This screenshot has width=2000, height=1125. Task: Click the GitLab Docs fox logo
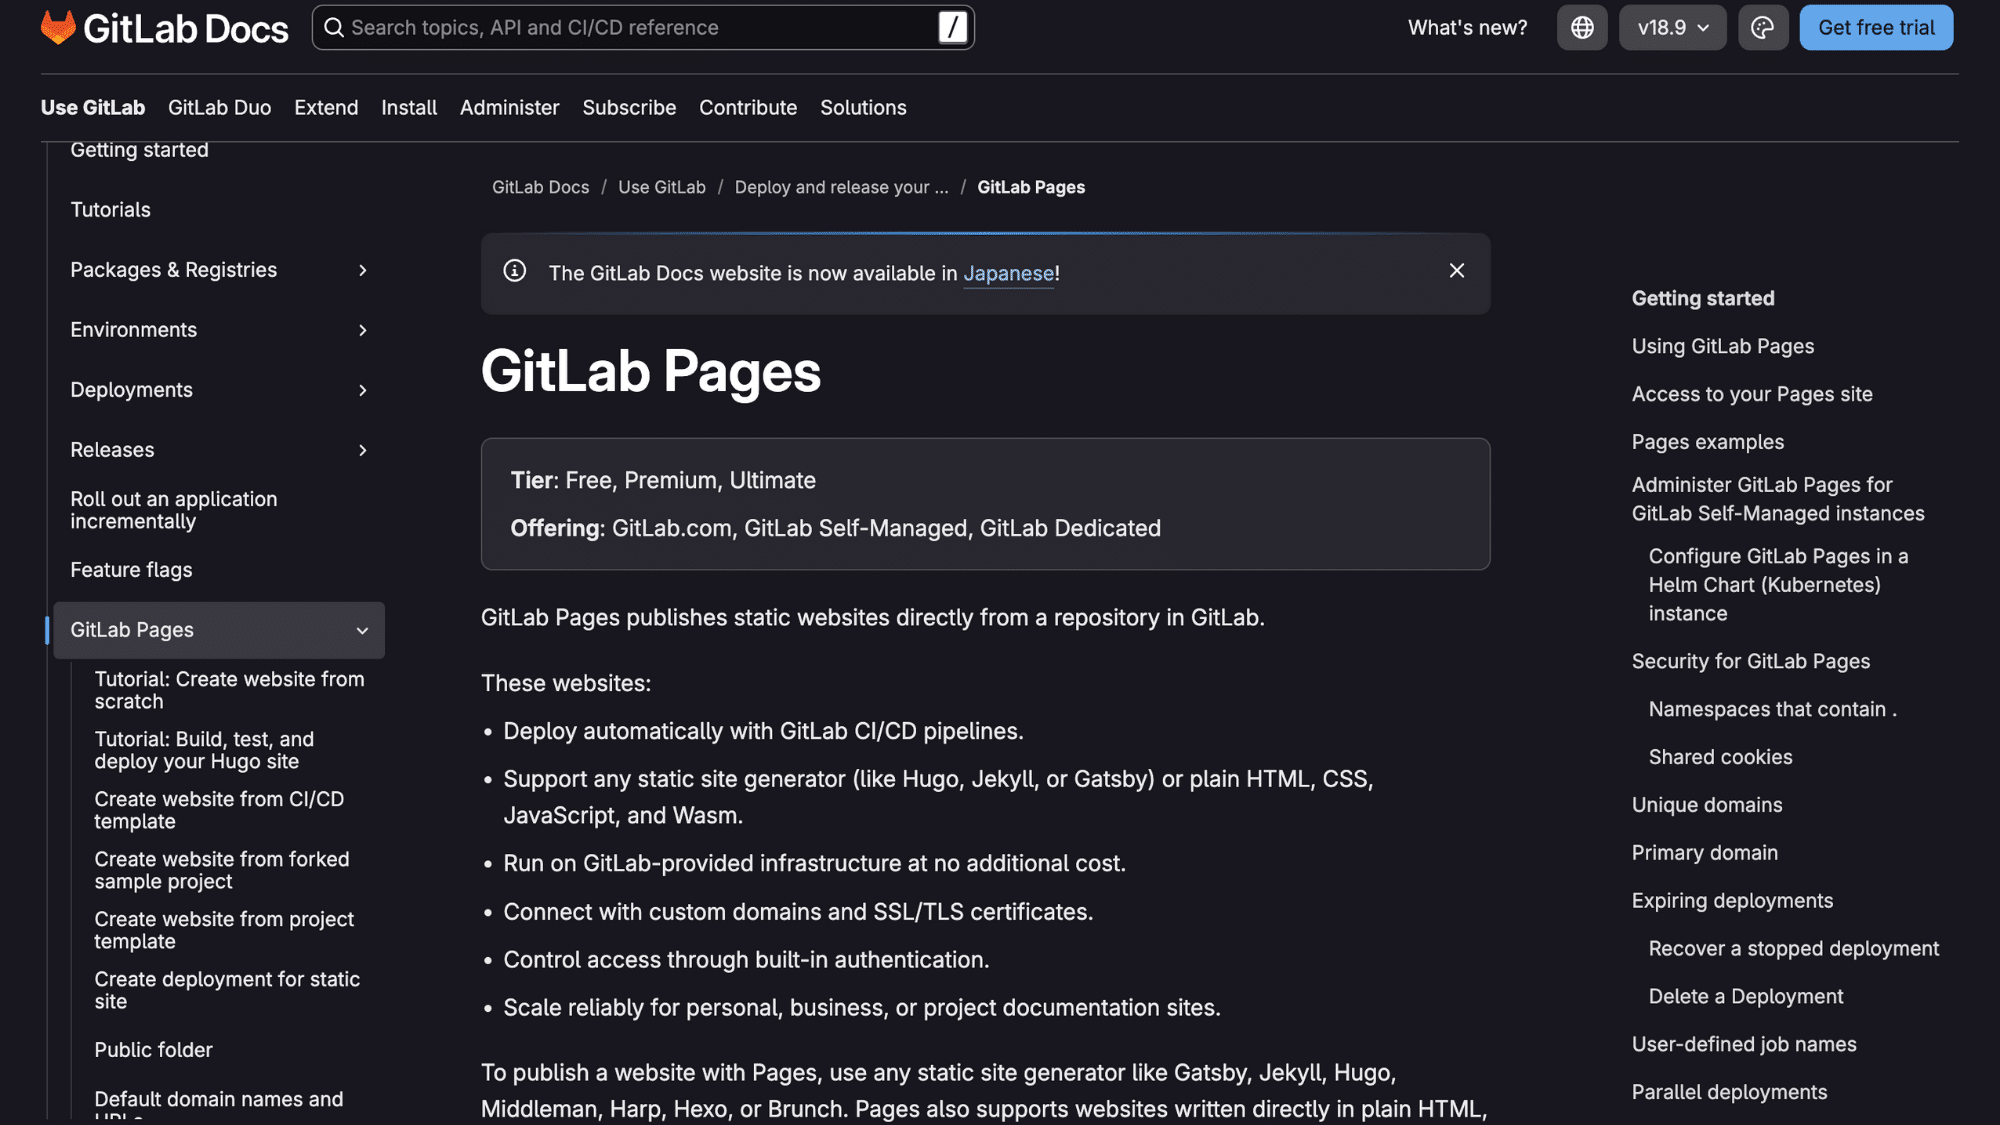(x=58, y=27)
